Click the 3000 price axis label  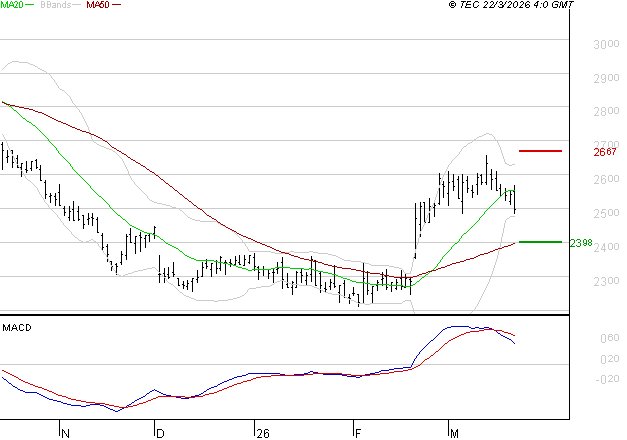[606, 44]
